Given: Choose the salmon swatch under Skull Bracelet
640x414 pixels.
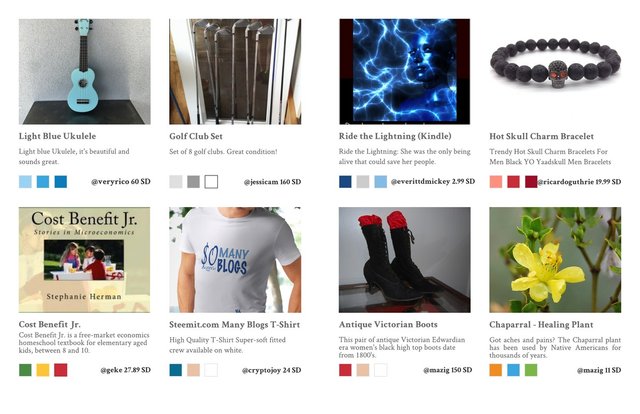Looking at the screenshot, I should point(496,182).
